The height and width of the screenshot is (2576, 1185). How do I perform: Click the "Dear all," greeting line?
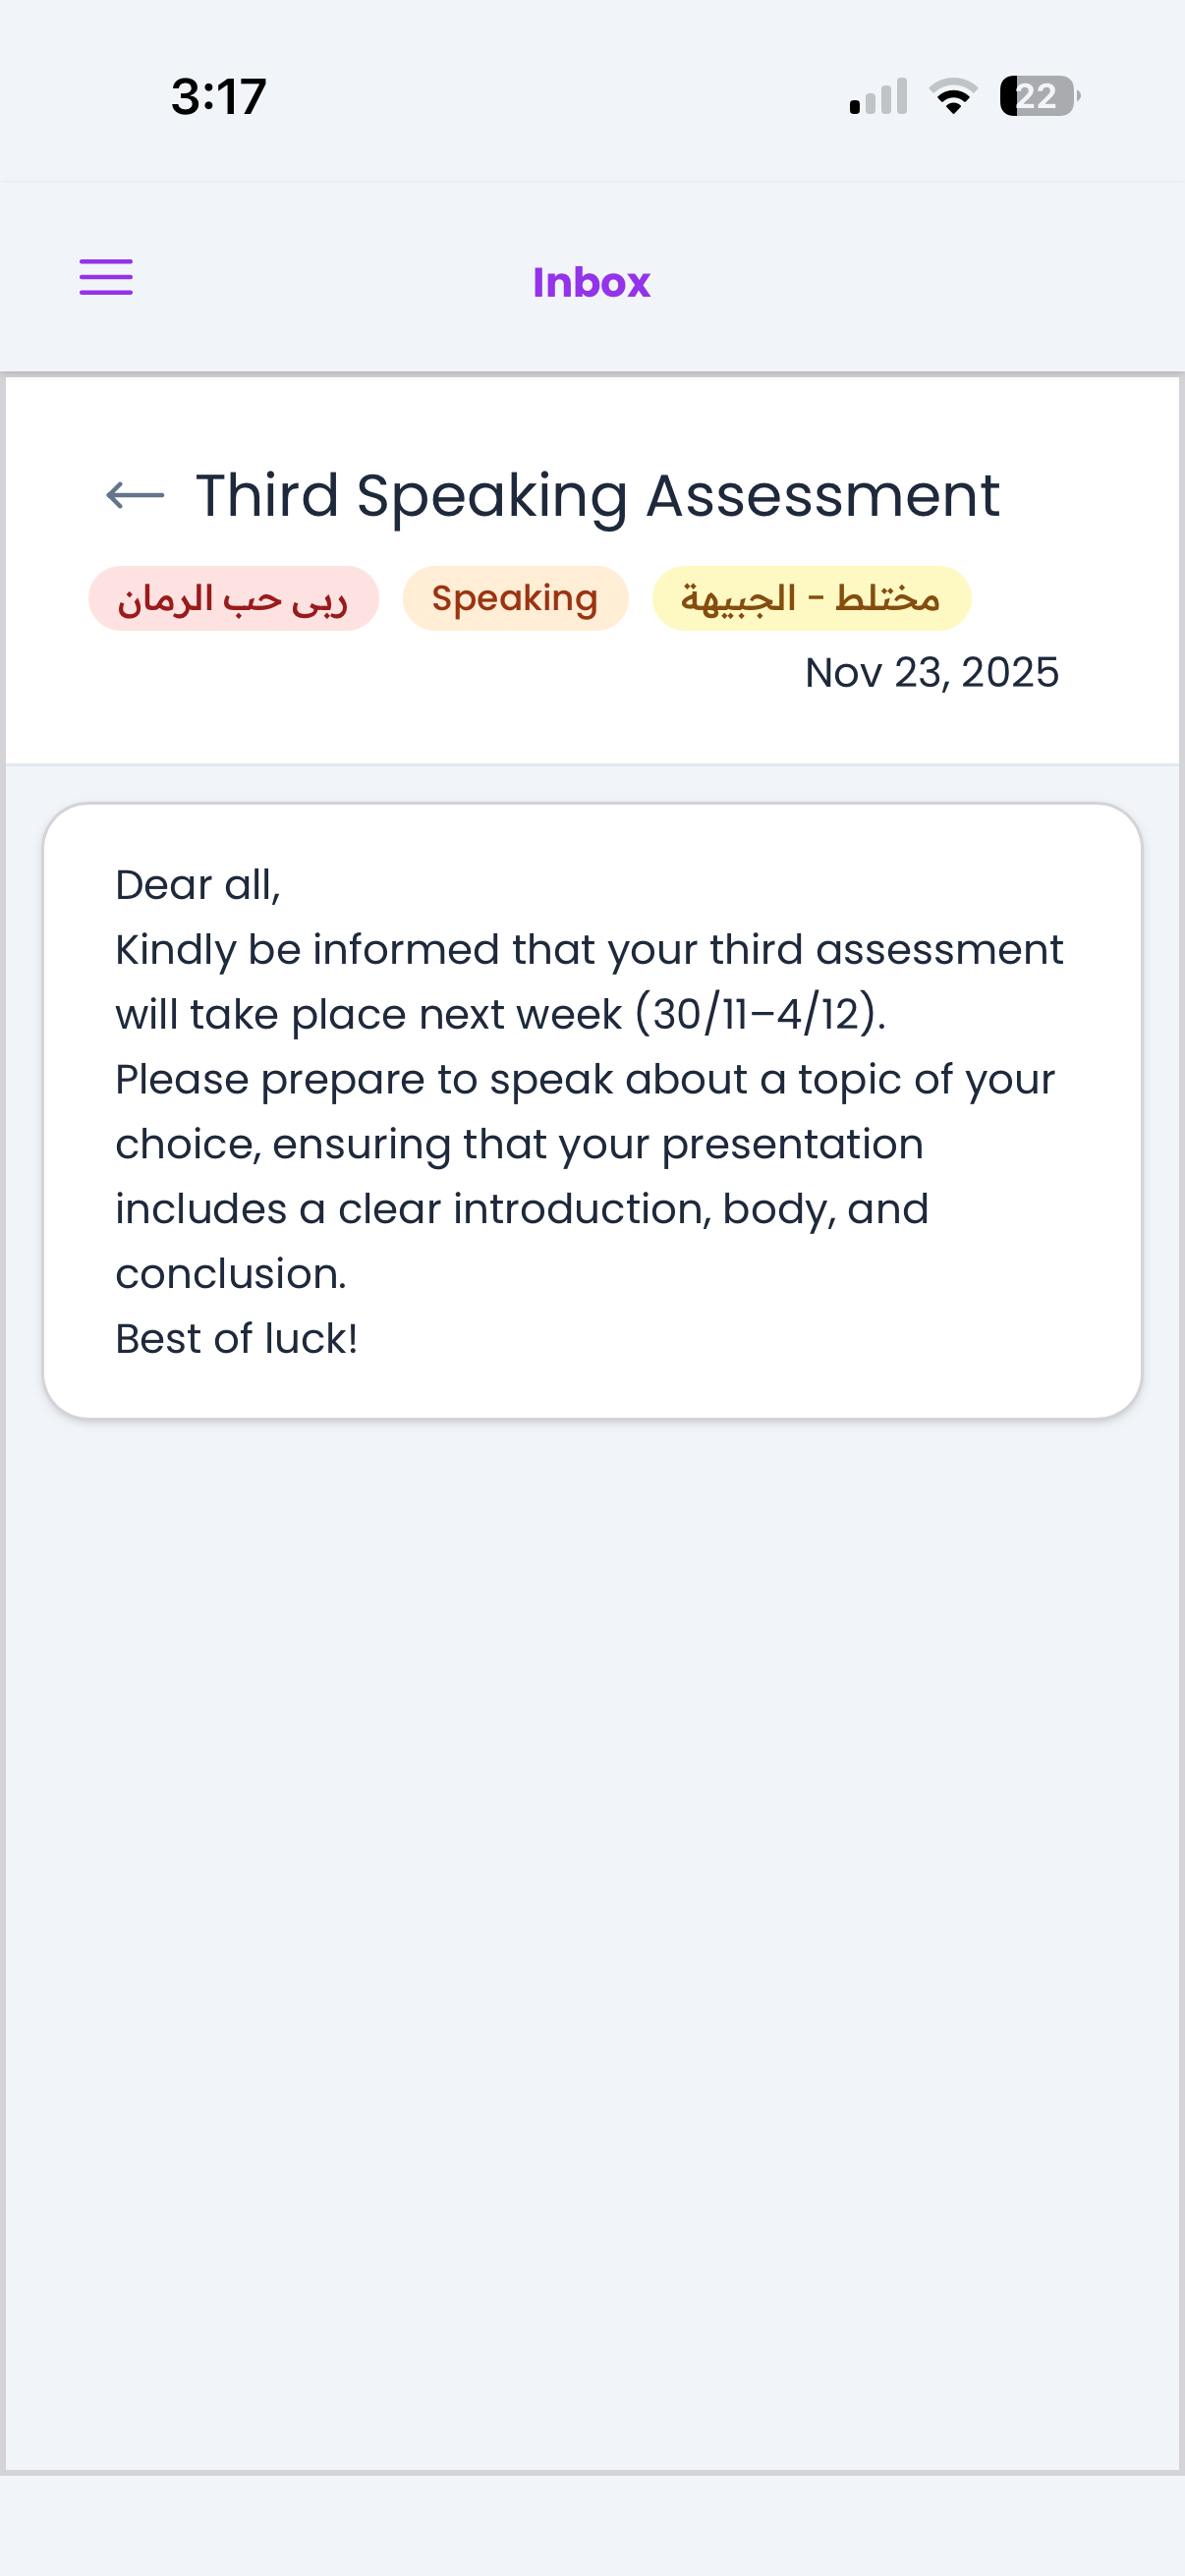point(198,885)
